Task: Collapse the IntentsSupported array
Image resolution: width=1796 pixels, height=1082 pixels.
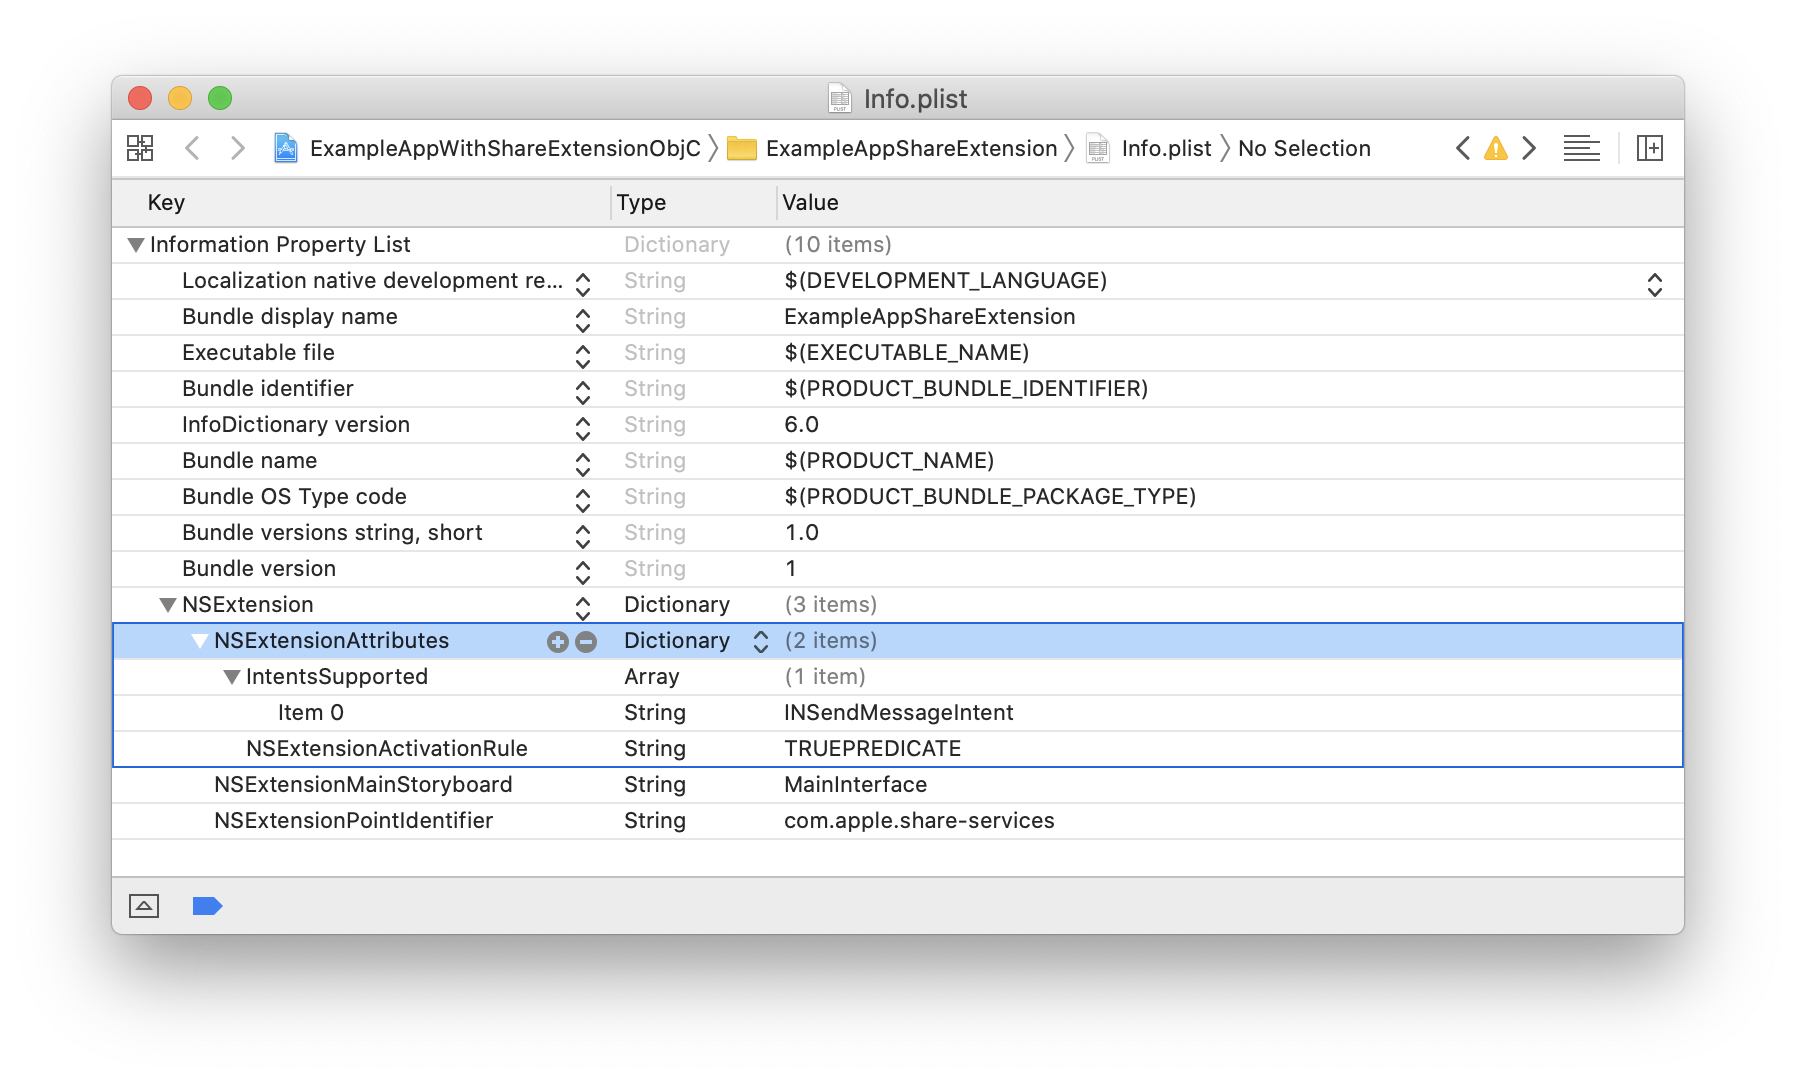Action: 232,677
